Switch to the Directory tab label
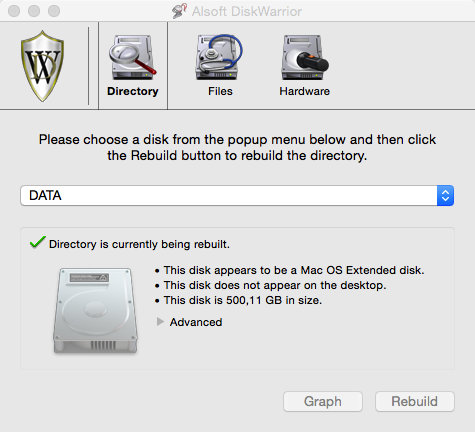 tap(133, 91)
